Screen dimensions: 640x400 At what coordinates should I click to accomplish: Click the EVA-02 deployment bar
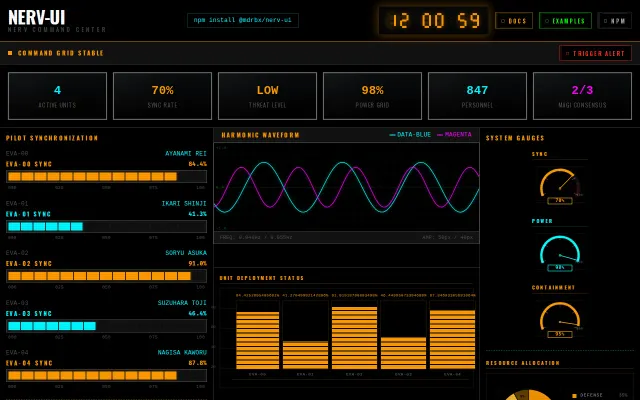(354, 338)
